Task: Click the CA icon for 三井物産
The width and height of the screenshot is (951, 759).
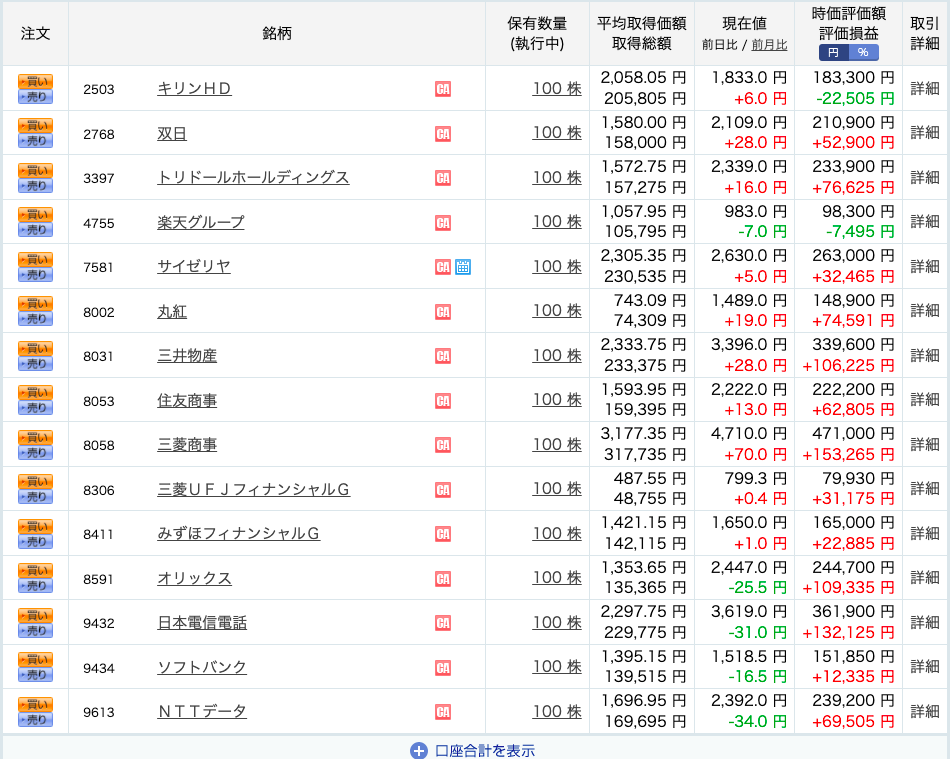Action: click(x=443, y=356)
